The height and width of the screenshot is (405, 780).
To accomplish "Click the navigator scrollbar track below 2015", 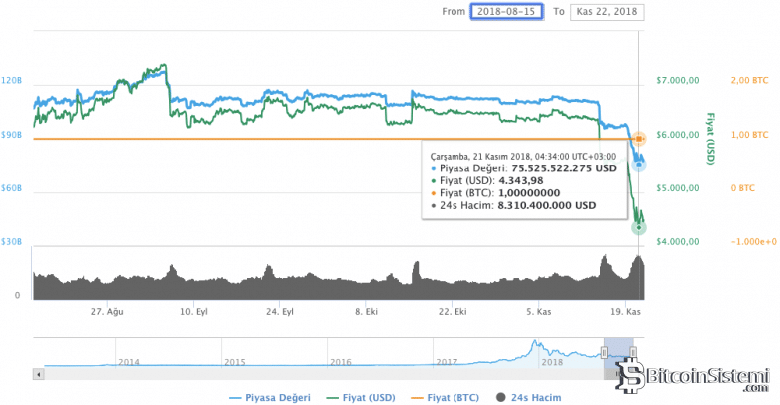I will 235,373.
